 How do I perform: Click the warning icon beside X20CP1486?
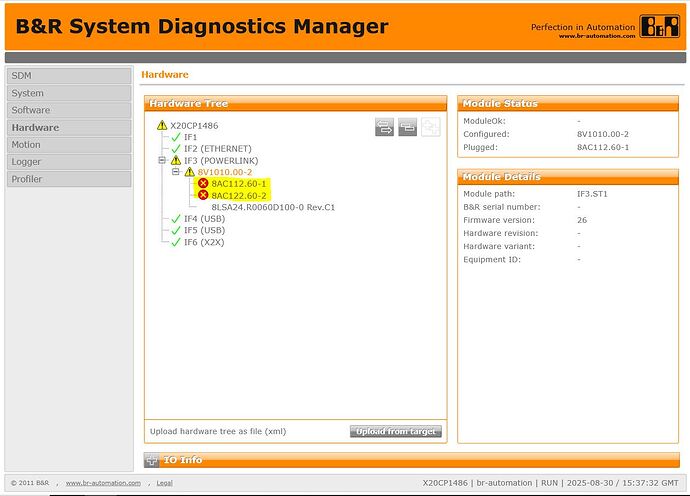tap(162, 125)
